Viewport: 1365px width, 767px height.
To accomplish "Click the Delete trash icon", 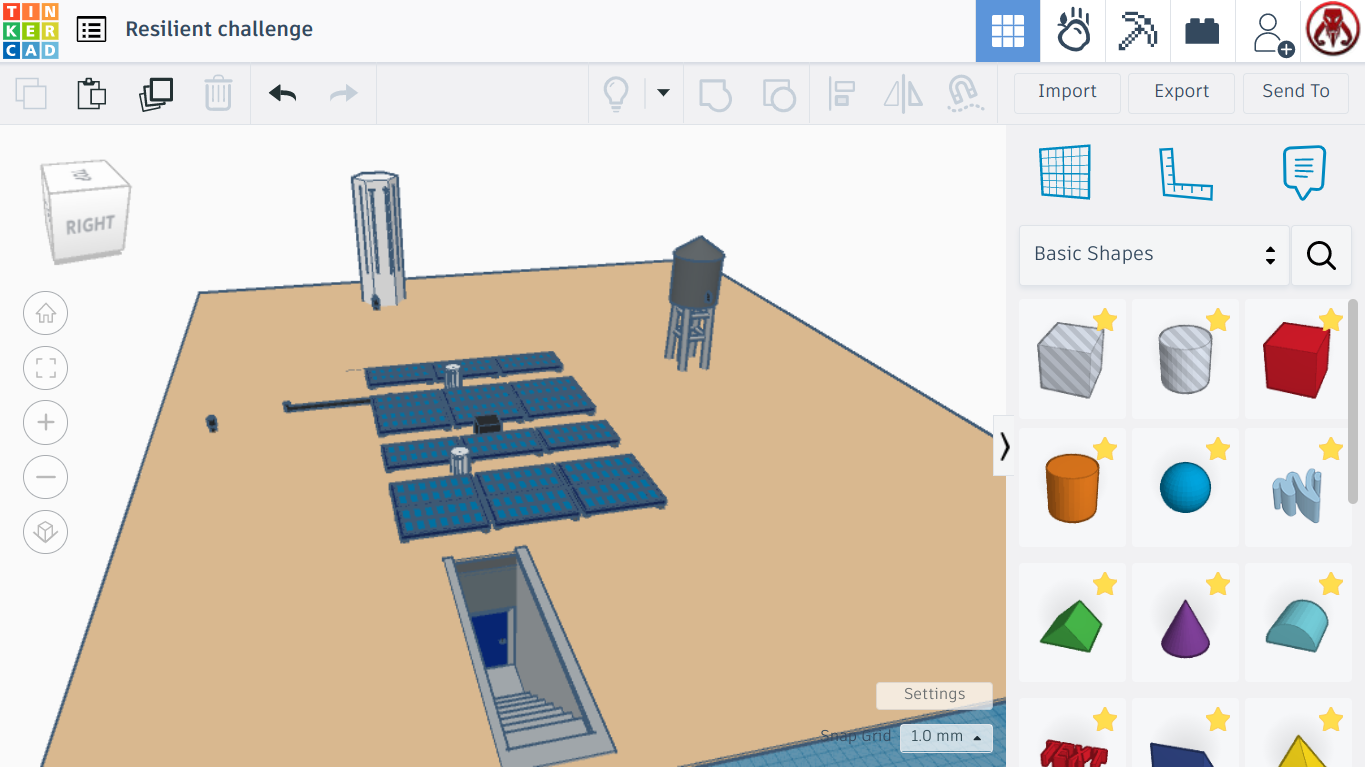I will [x=218, y=94].
